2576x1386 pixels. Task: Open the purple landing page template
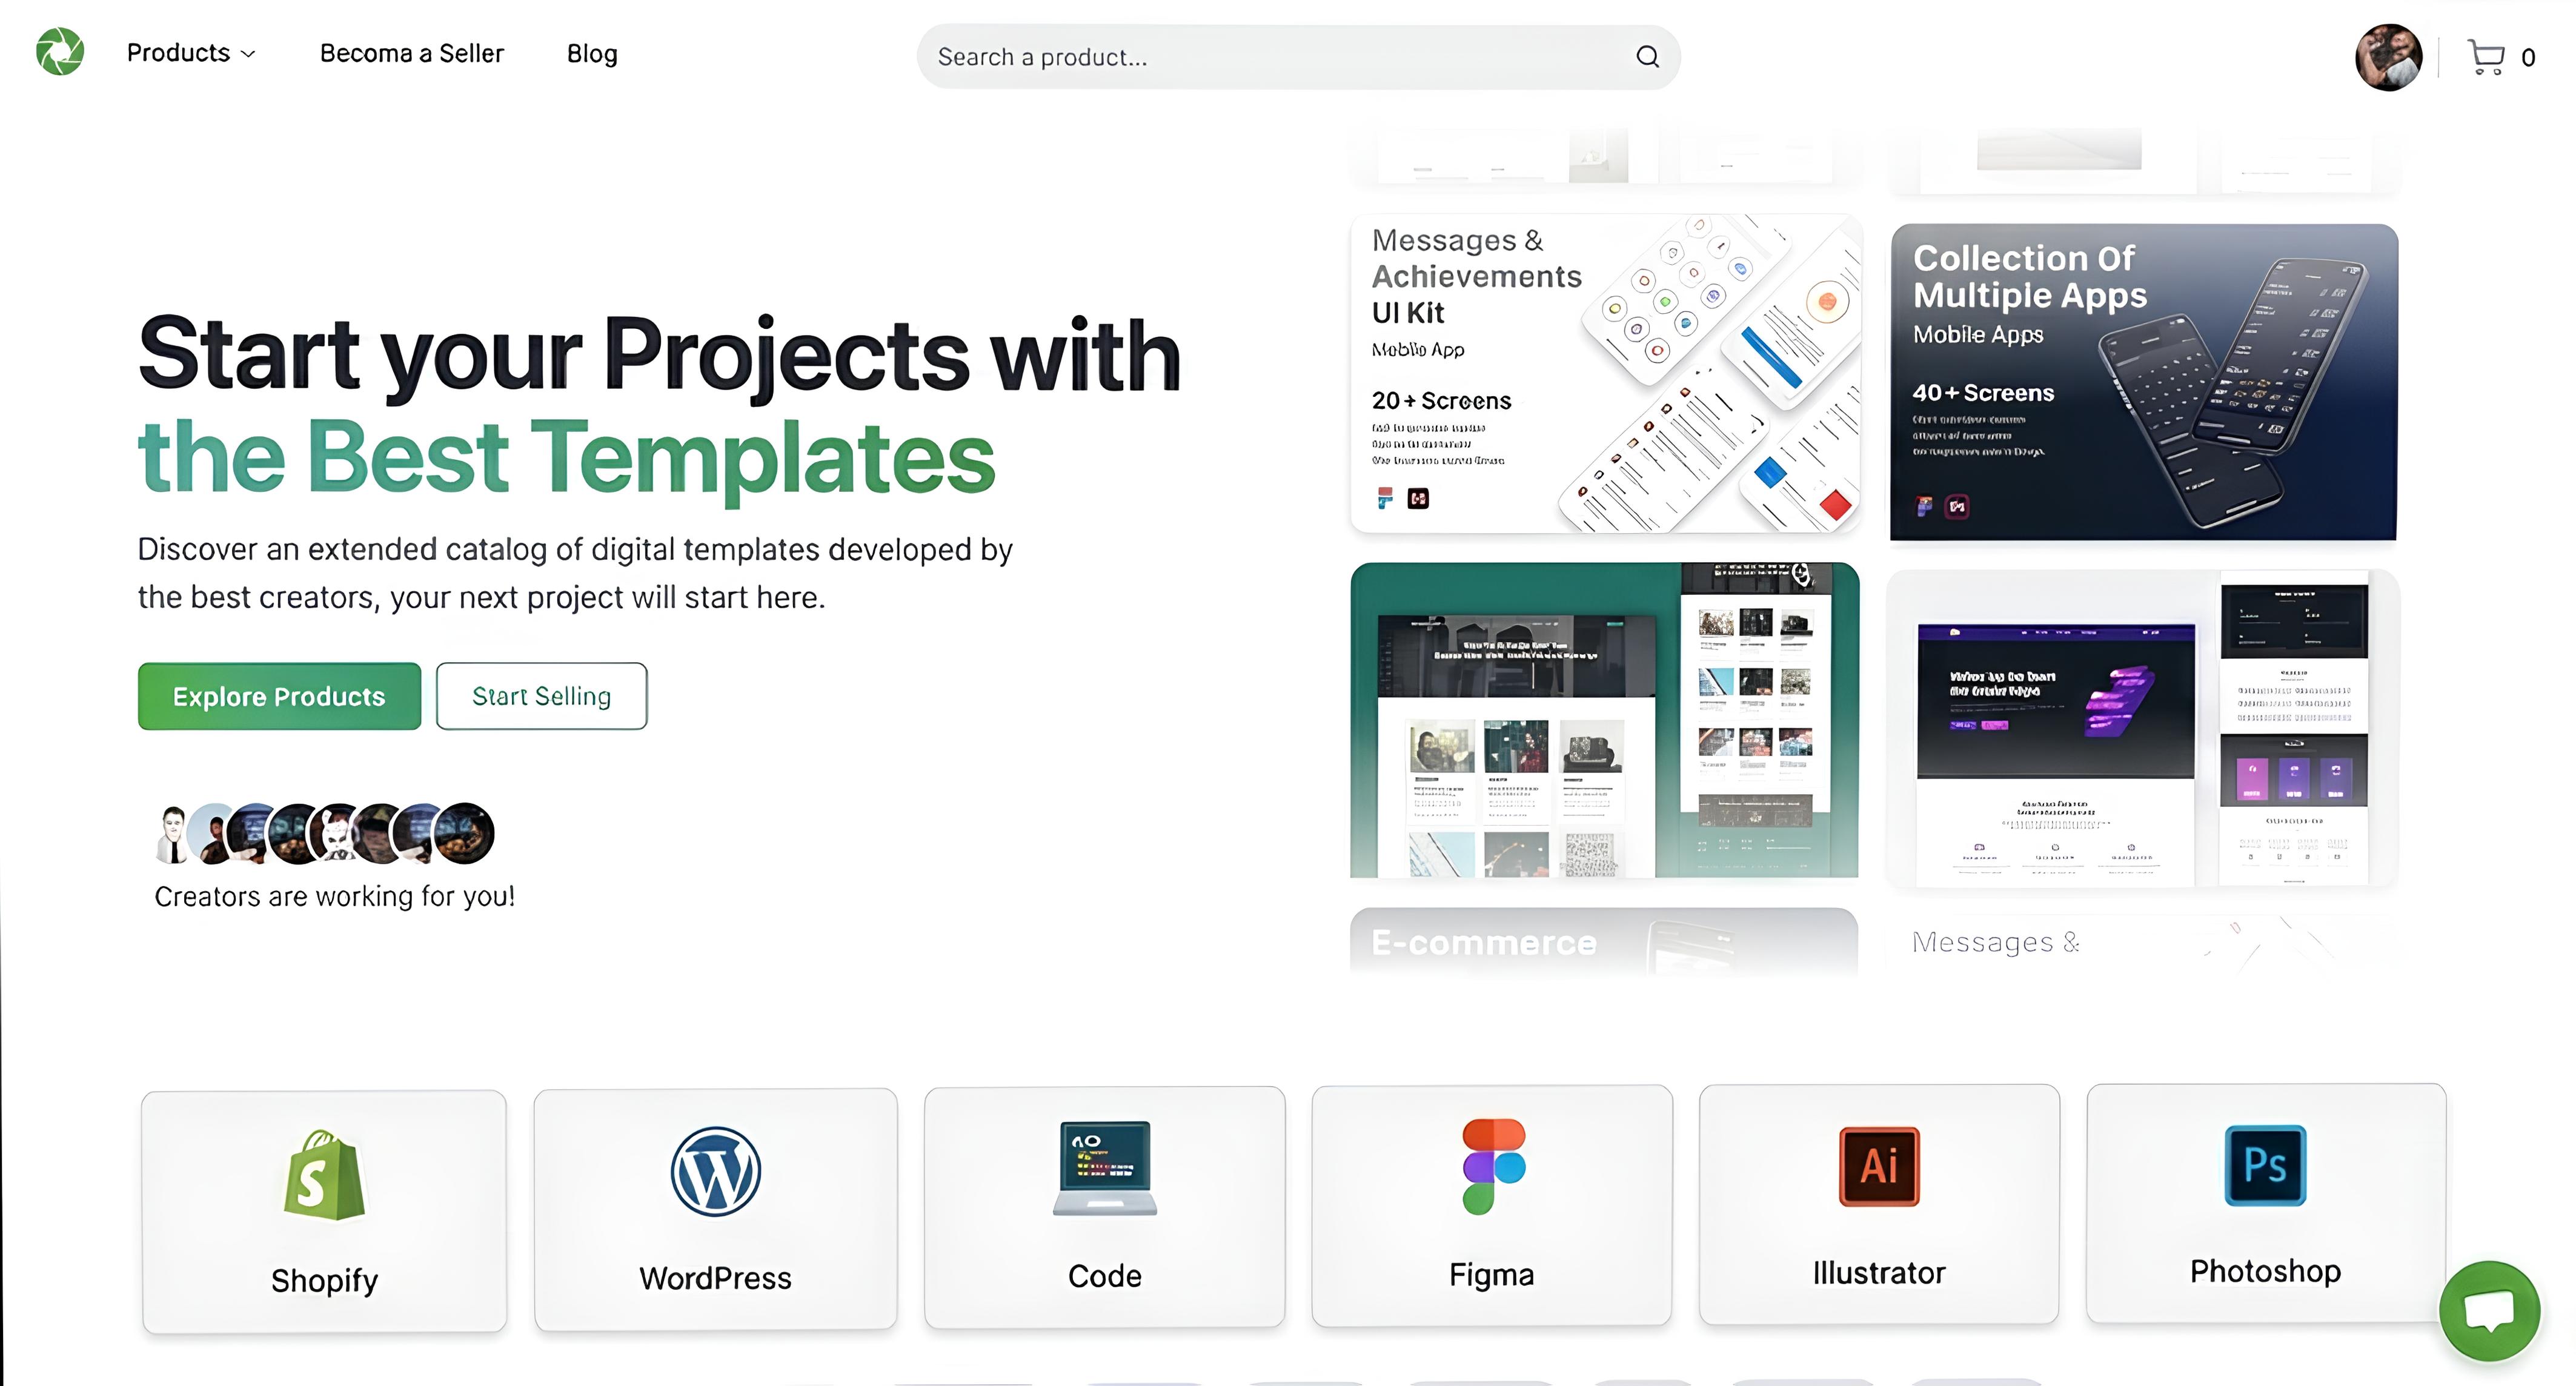(2142, 728)
